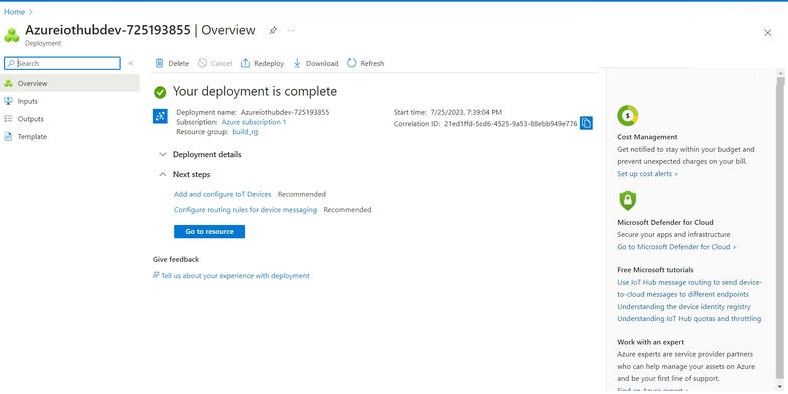Screen dimensions: 788x394
Task: Click the Work with an expert heading
Action: pyautogui.click(x=650, y=342)
